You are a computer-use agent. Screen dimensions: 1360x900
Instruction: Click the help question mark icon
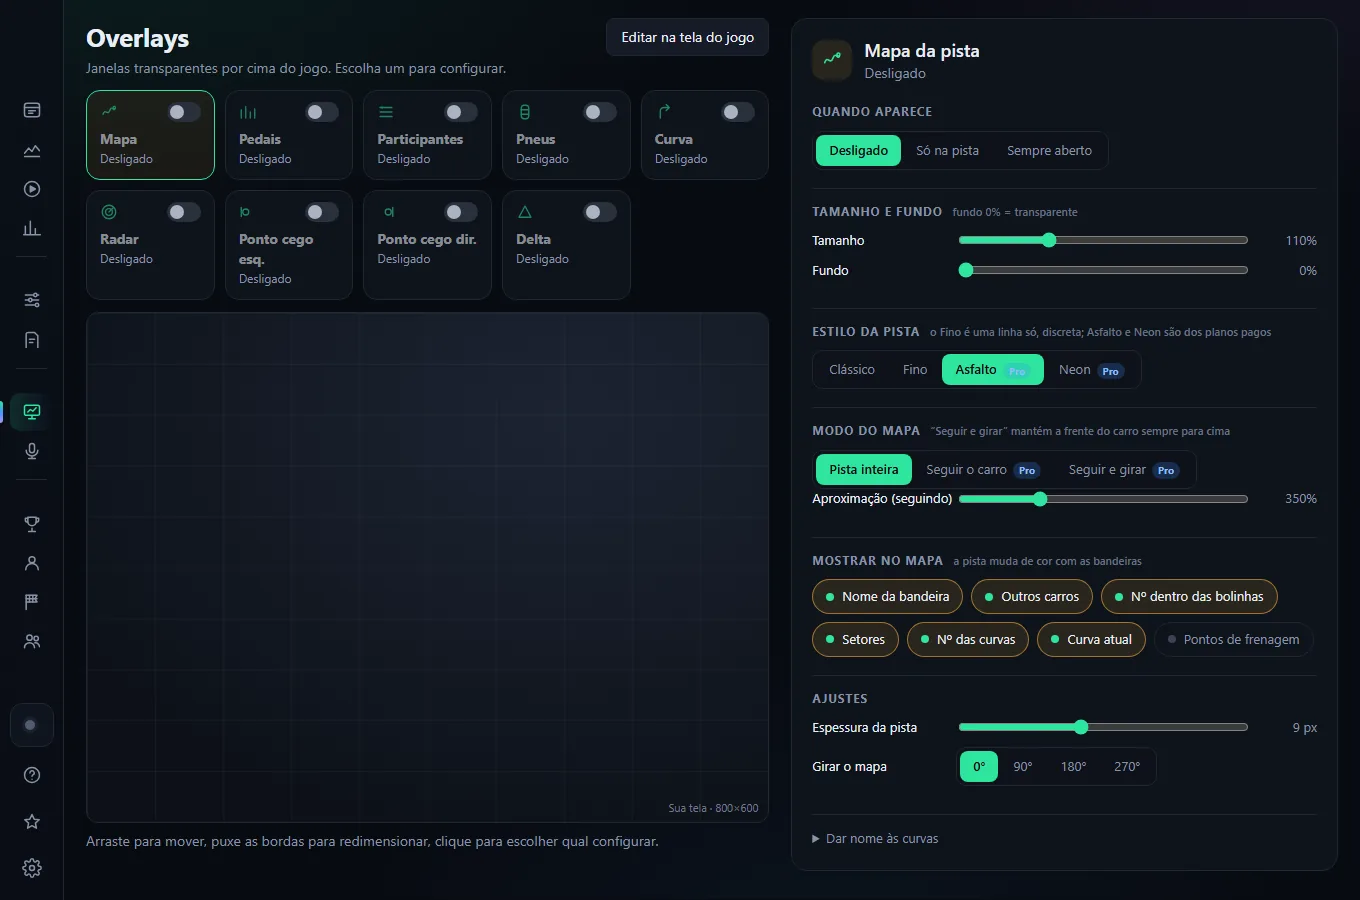(x=32, y=775)
